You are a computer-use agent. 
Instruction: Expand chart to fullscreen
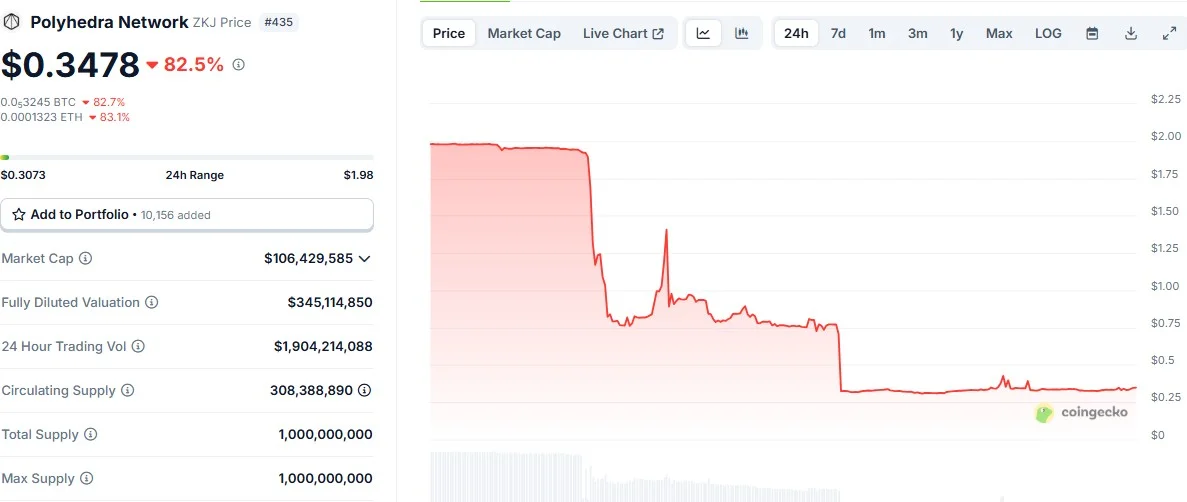click(1169, 33)
